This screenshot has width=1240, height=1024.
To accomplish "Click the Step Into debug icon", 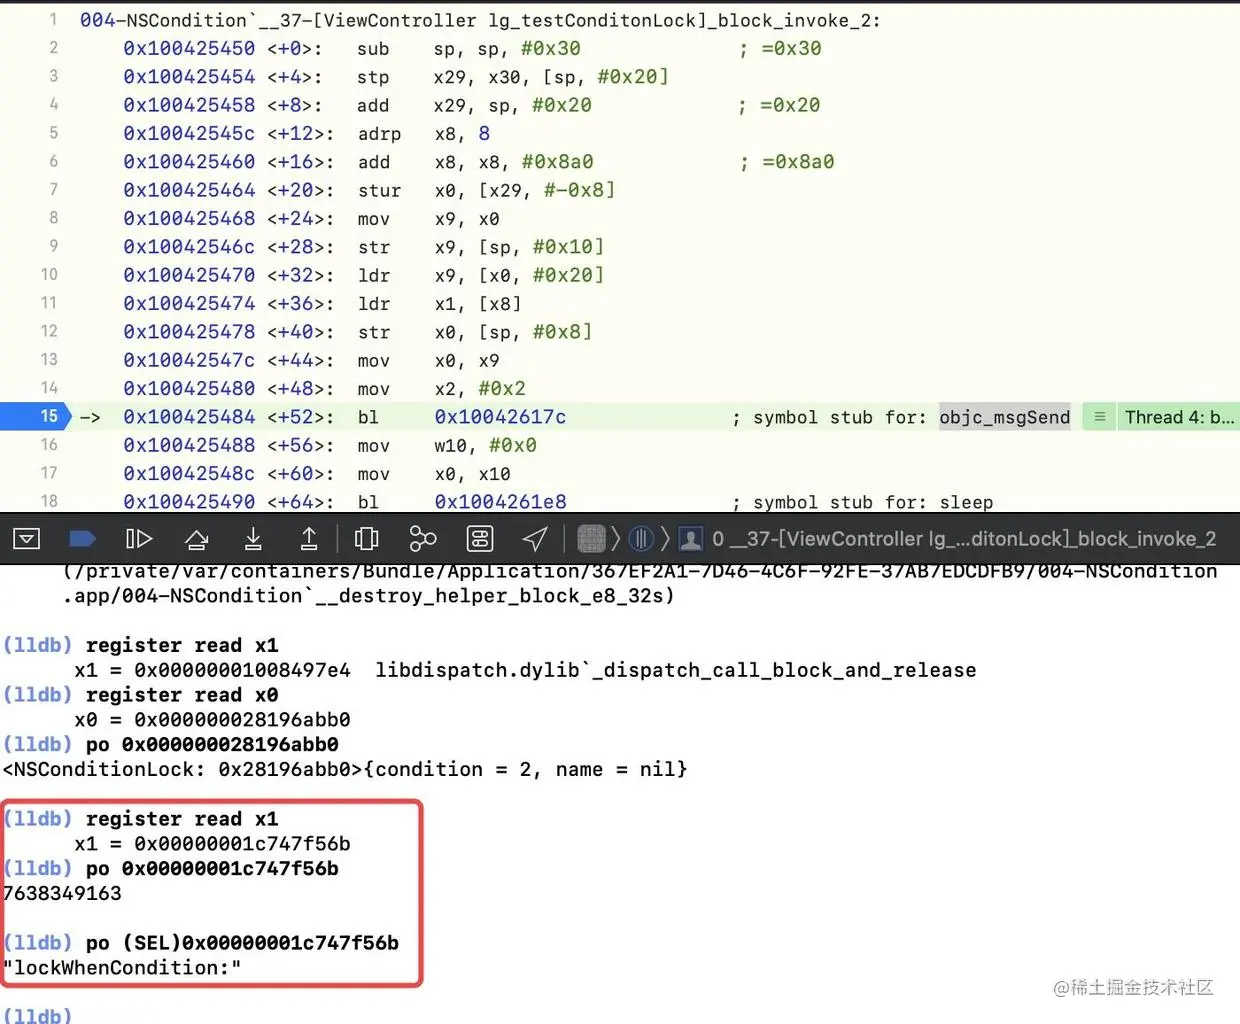I will tap(253, 539).
